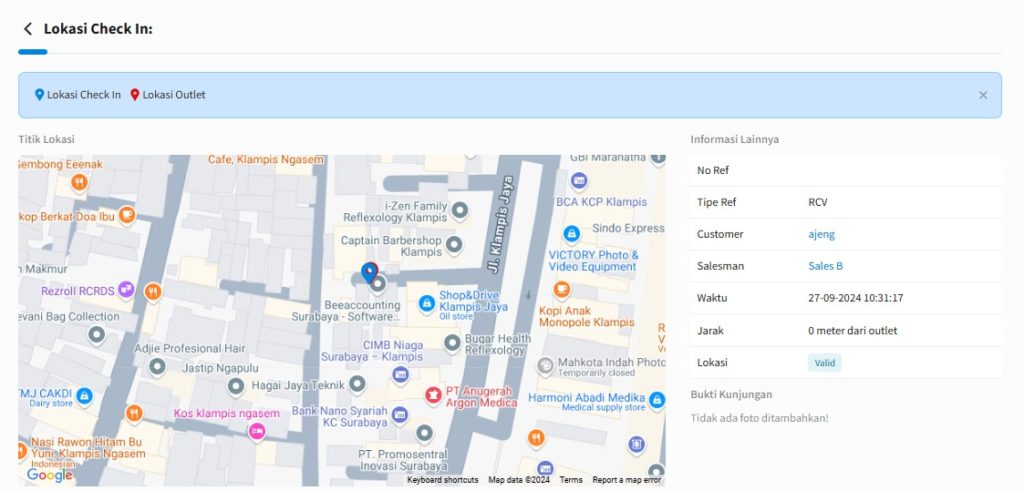Click the Kopi Anak Monopole cafe pin

pos(562,289)
